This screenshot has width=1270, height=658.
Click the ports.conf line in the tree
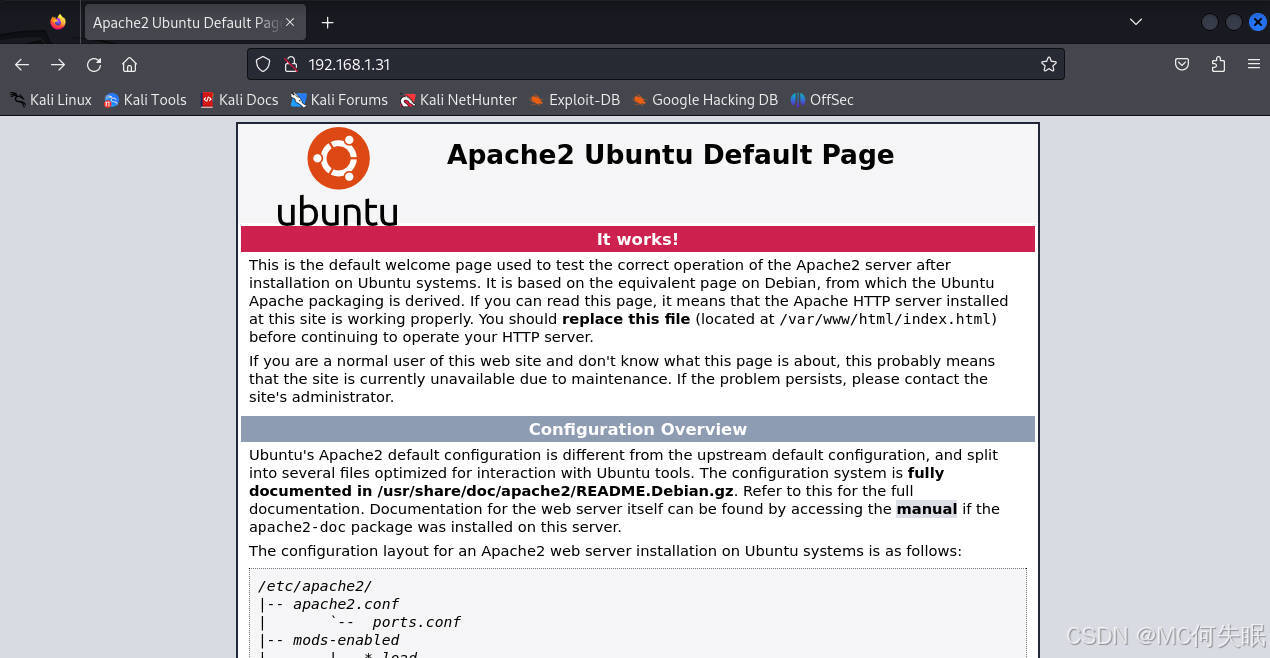(416, 622)
